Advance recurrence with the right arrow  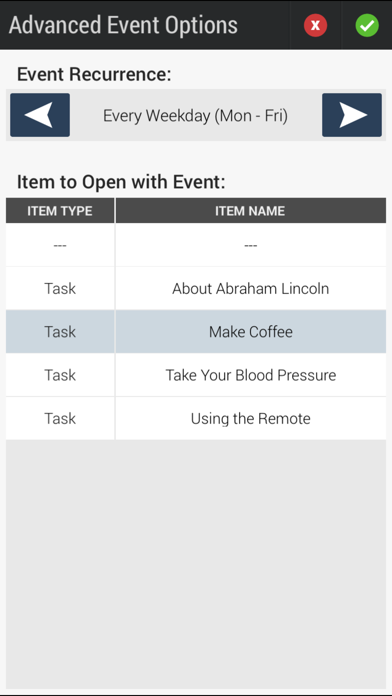(x=352, y=115)
